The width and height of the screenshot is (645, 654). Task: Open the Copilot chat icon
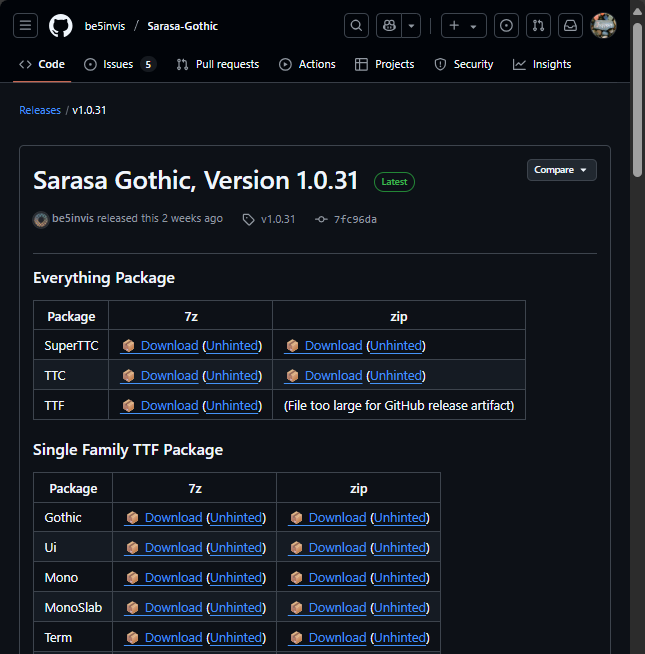(389, 26)
